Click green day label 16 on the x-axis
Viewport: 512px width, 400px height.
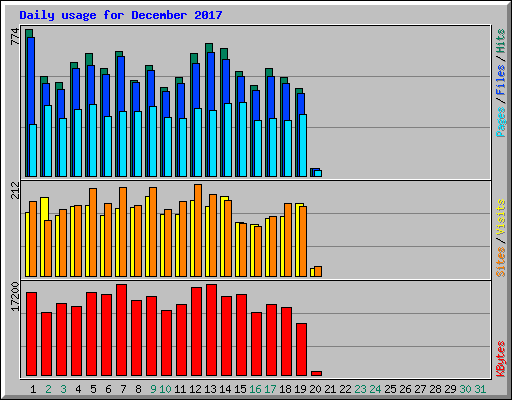[255, 389]
